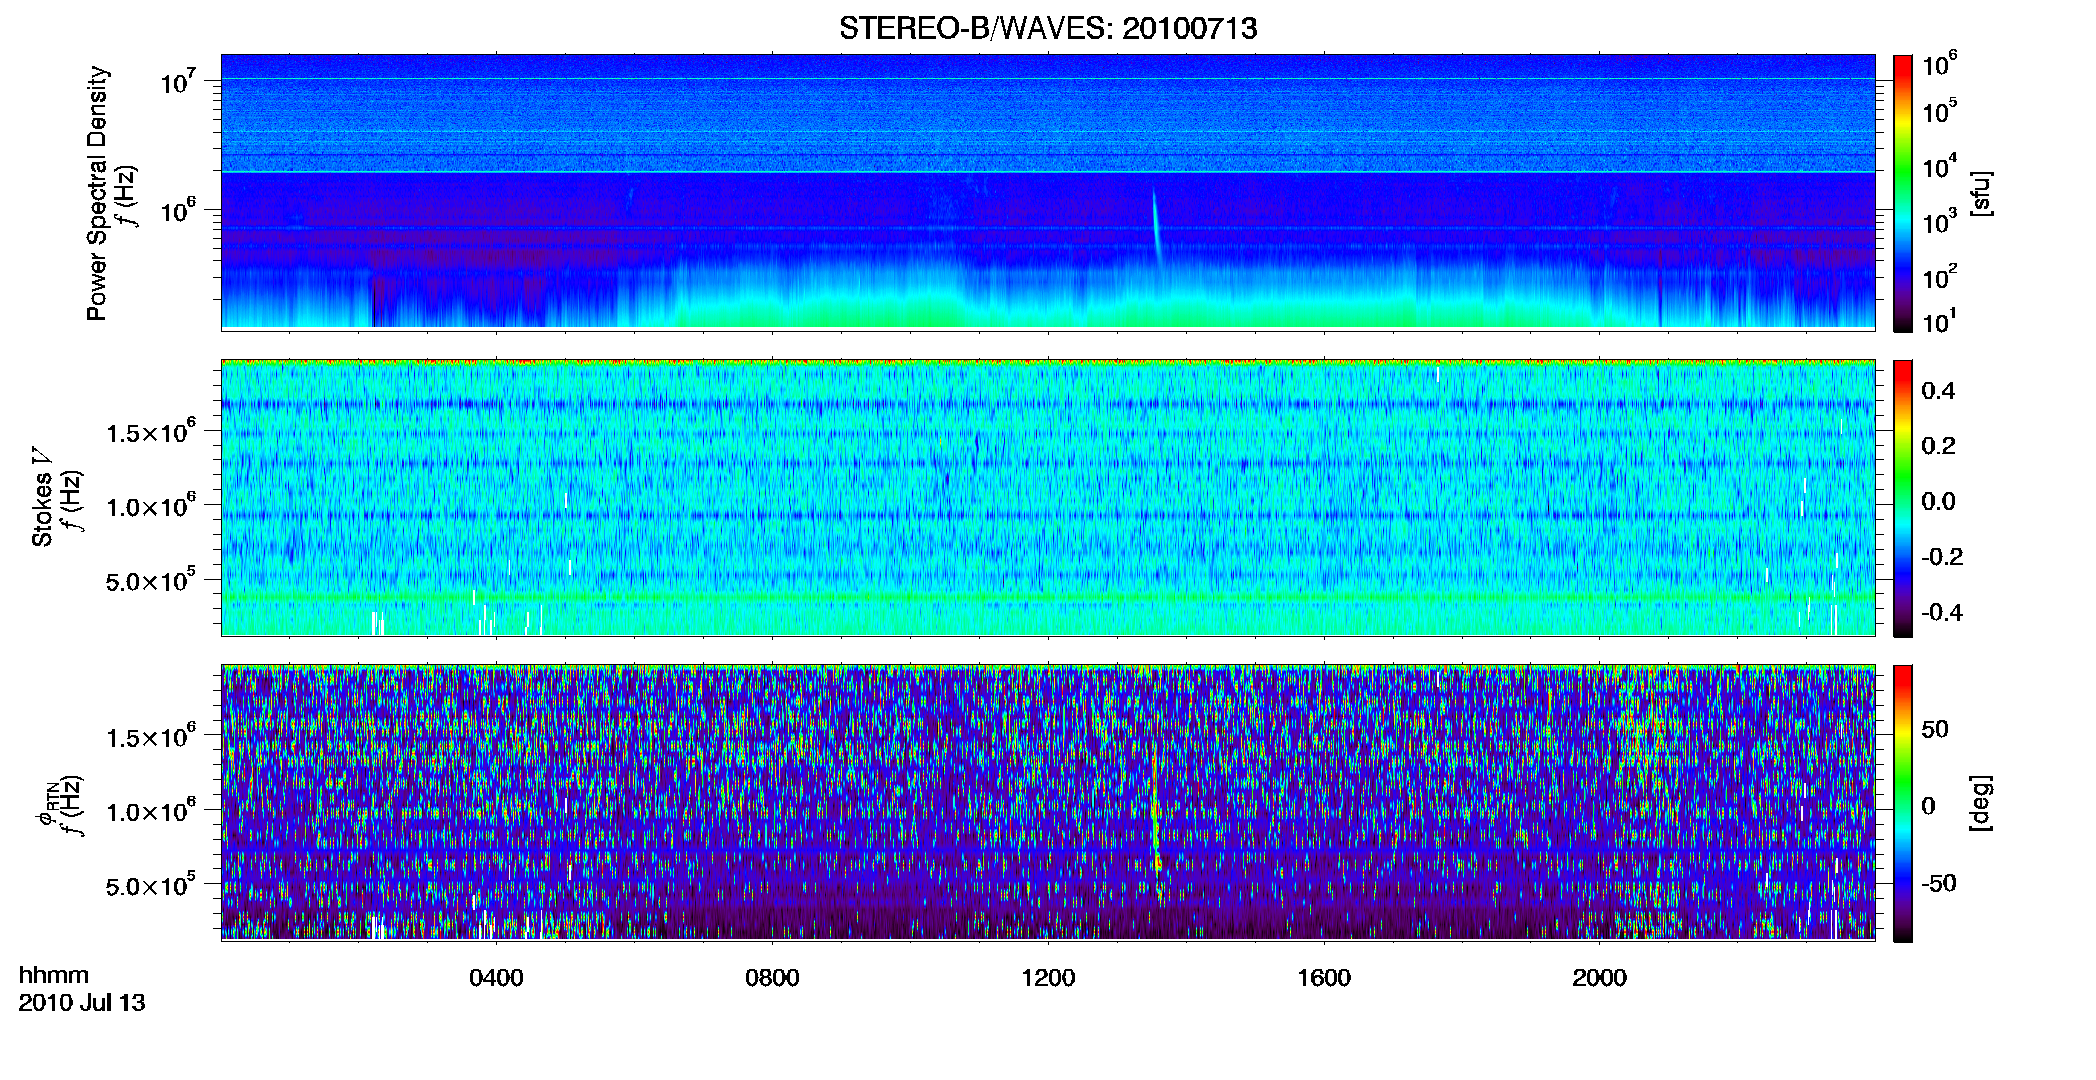2096x1080 pixels.
Task: Click the phi RTN angle colorbar
Action: point(1903,803)
